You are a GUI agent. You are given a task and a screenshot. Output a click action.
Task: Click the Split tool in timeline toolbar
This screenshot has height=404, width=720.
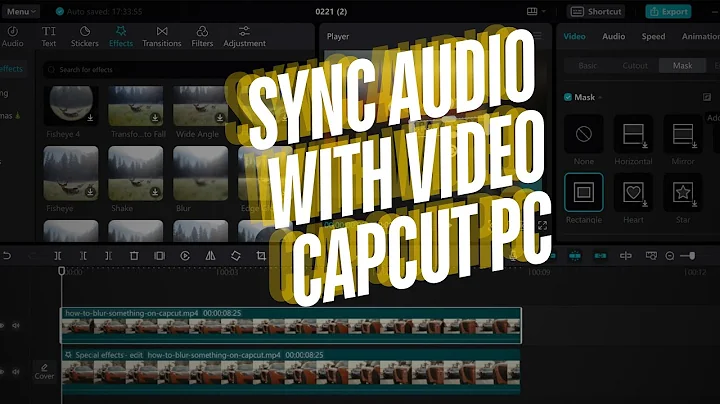[x=57, y=255]
